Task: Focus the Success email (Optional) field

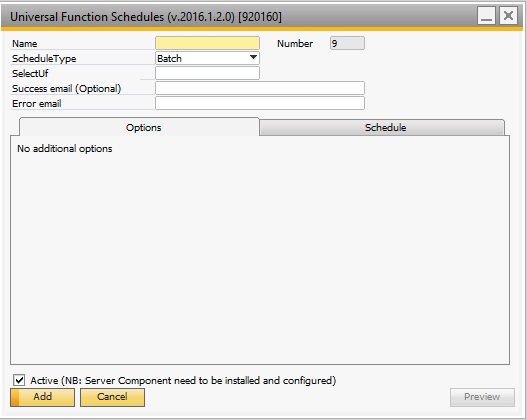Action: click(260, 88)
